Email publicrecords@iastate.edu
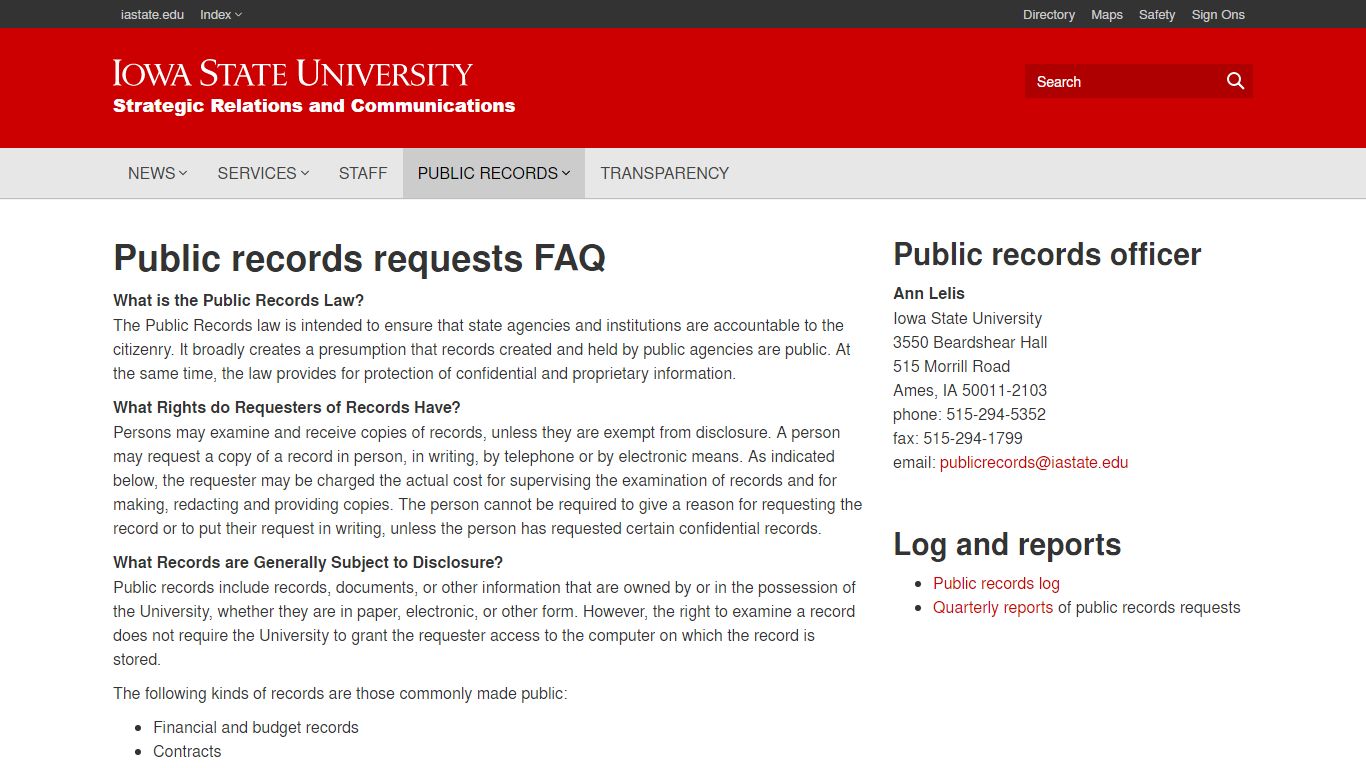The height and width of the screenshot is (768, 1366). point(1034,462)
